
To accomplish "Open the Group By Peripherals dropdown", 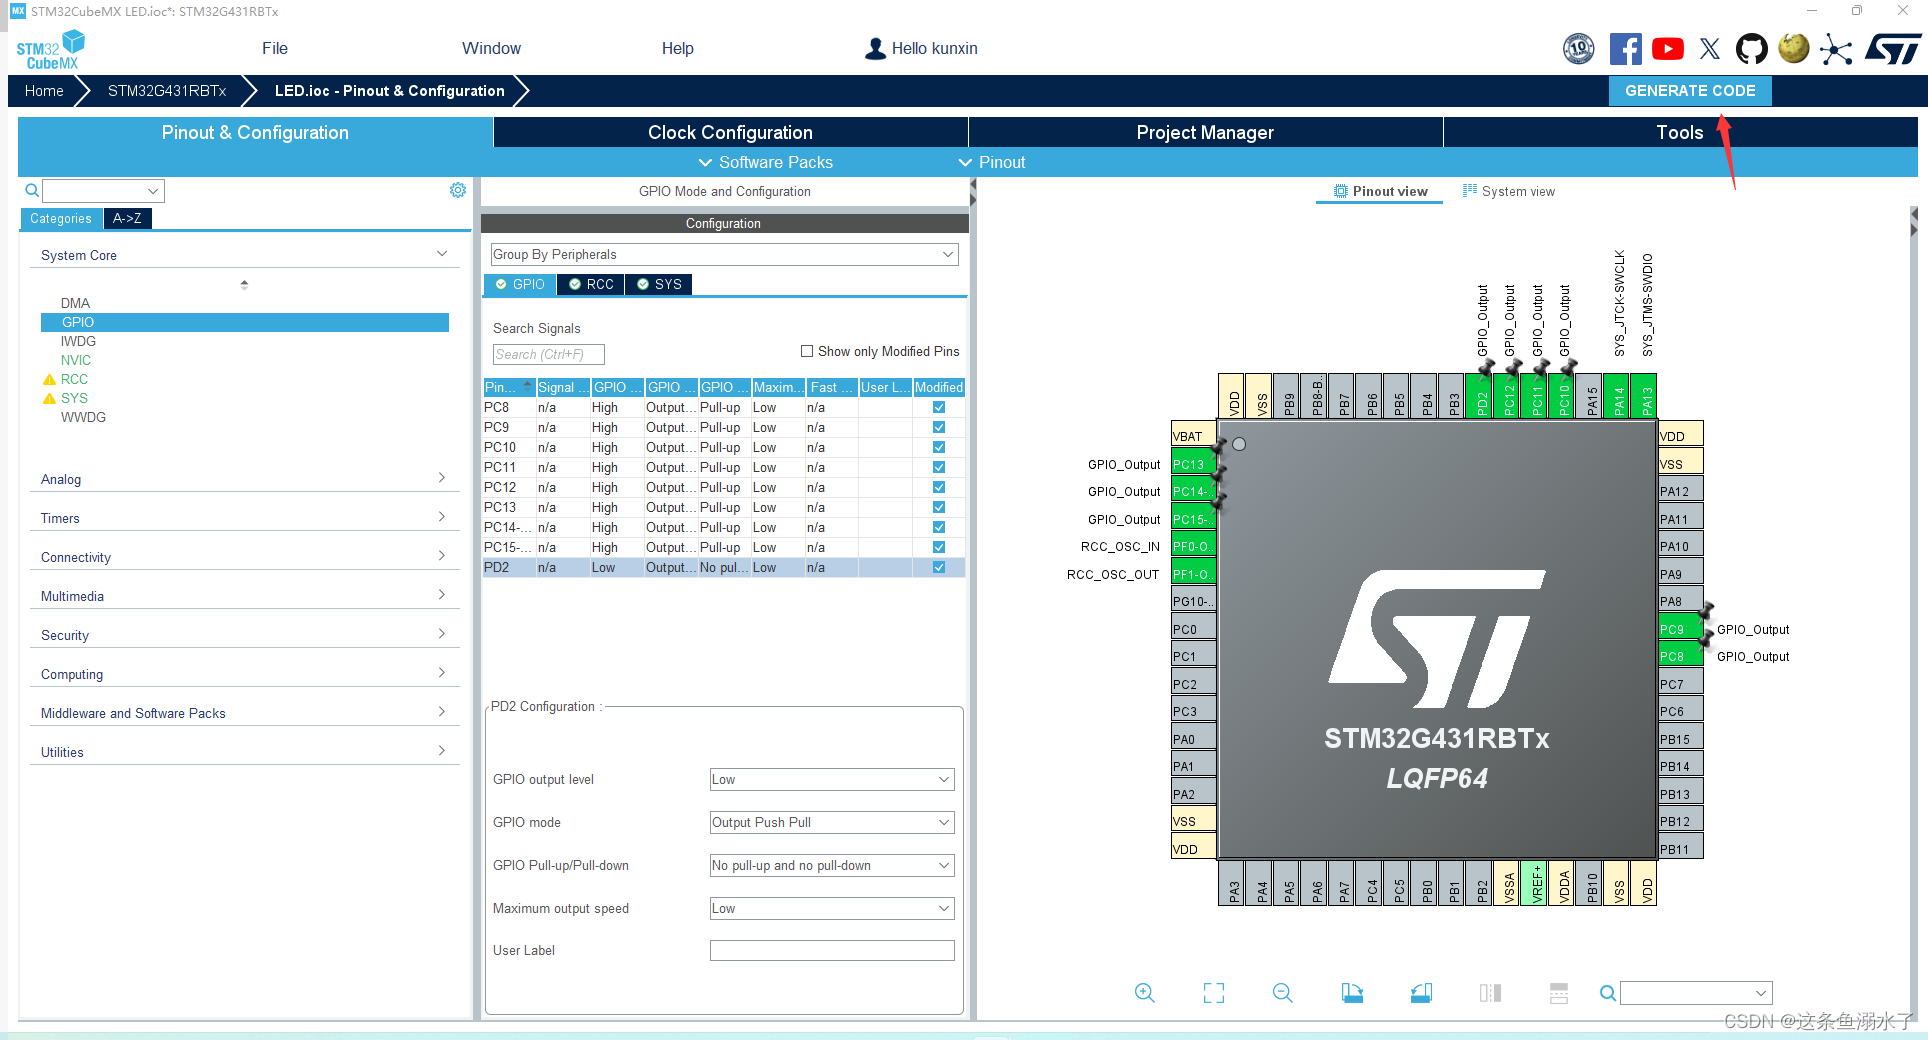I will tap(724, 254).
